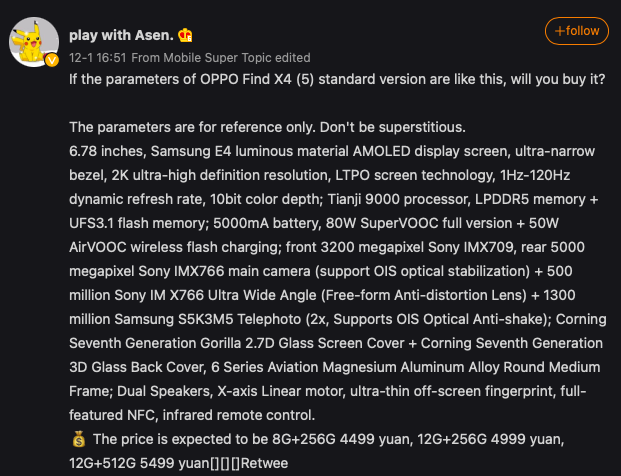Click the "edited" label after the source
The image size is (621, 476).
290,58
